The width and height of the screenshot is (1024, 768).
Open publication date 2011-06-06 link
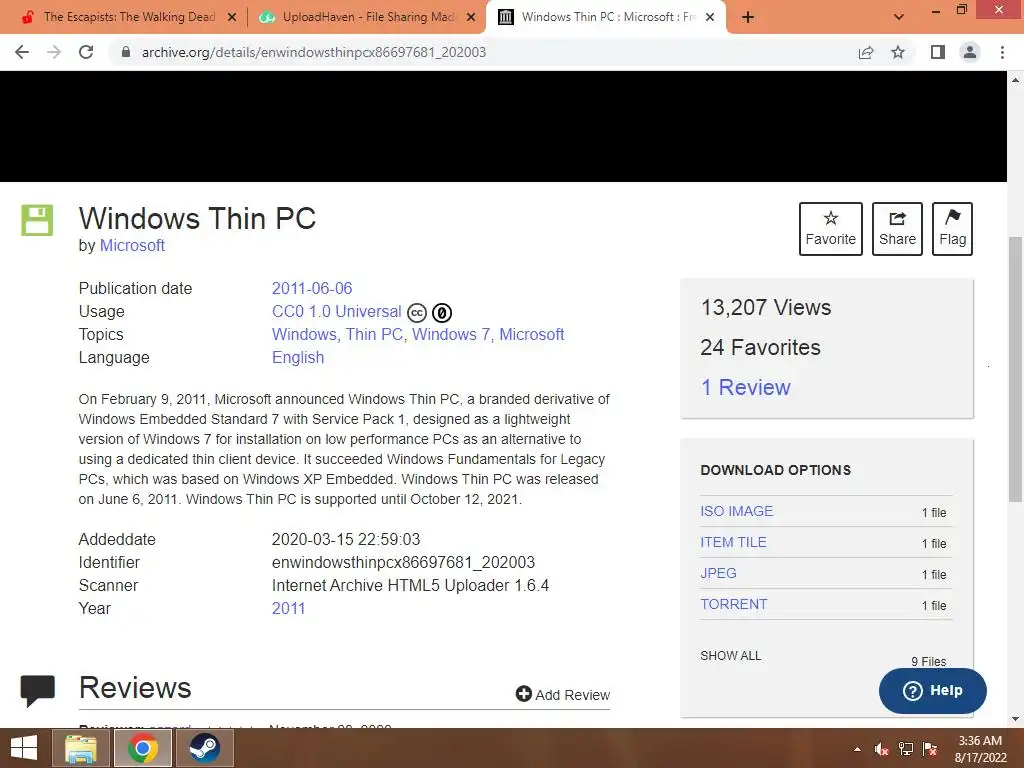tap(312, 288)
